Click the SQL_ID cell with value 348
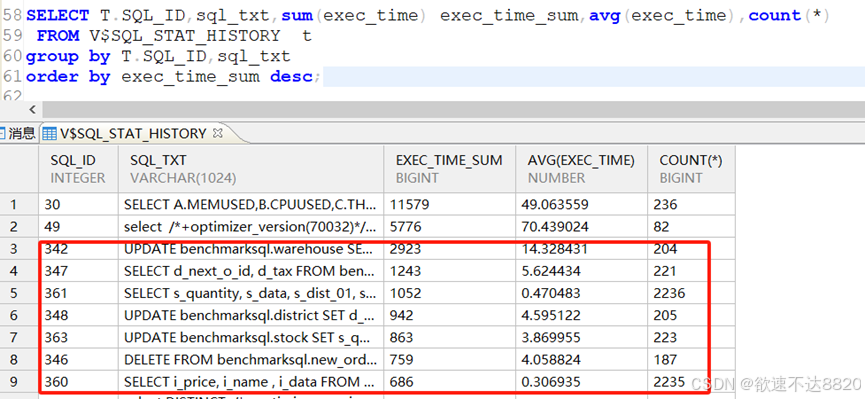This screenshot has width=865, height=399. [78, 315]
